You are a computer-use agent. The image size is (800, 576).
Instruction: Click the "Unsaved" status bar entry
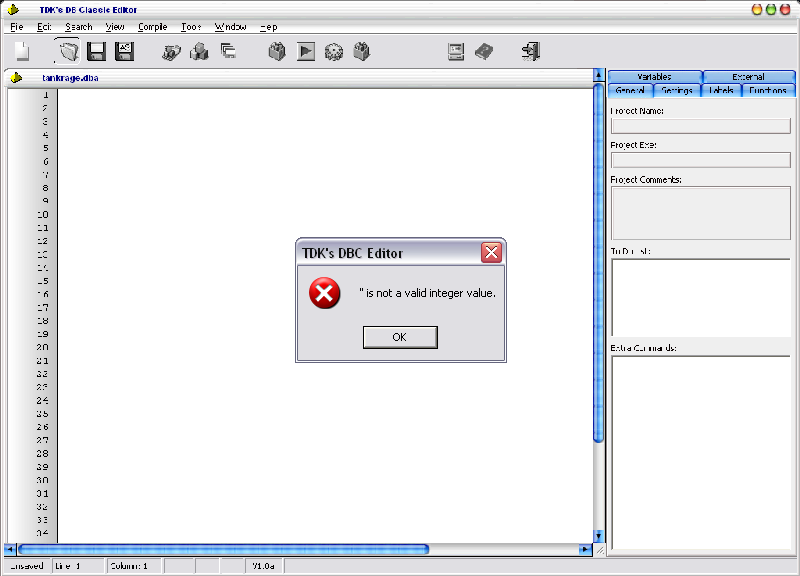coord(27,566)
